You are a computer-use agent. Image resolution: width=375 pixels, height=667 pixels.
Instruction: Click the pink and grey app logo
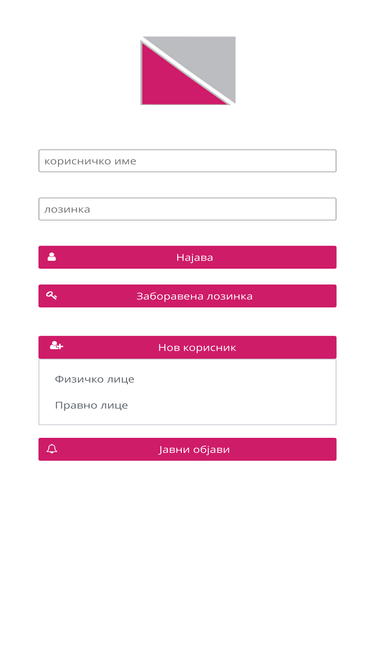coord(188,70)
